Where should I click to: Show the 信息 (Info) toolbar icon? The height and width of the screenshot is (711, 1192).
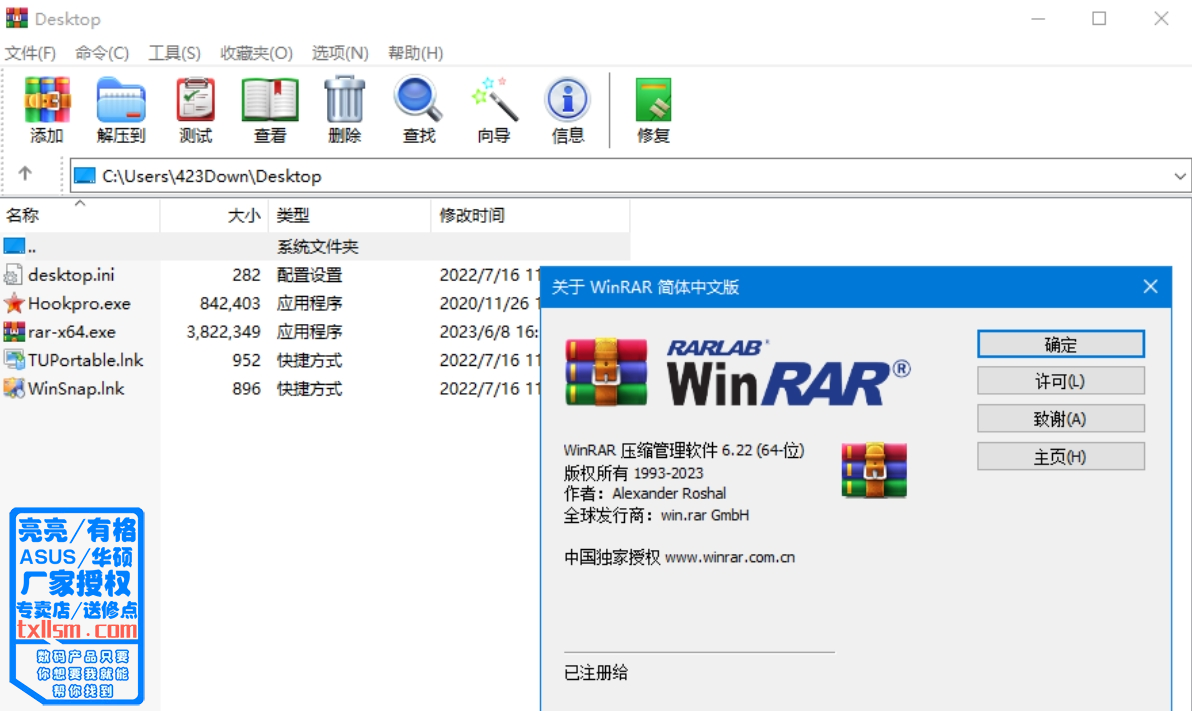(567, 100)
